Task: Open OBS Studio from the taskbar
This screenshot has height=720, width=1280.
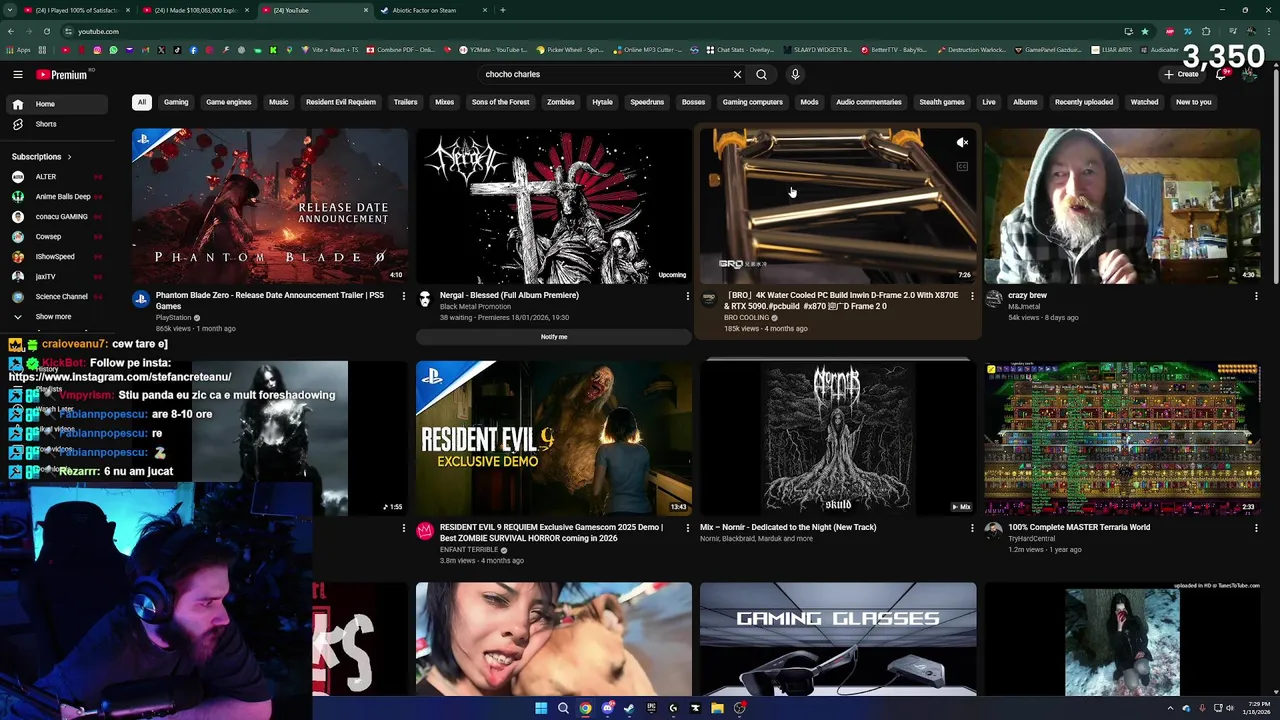Action: click(x=739, y=708)
